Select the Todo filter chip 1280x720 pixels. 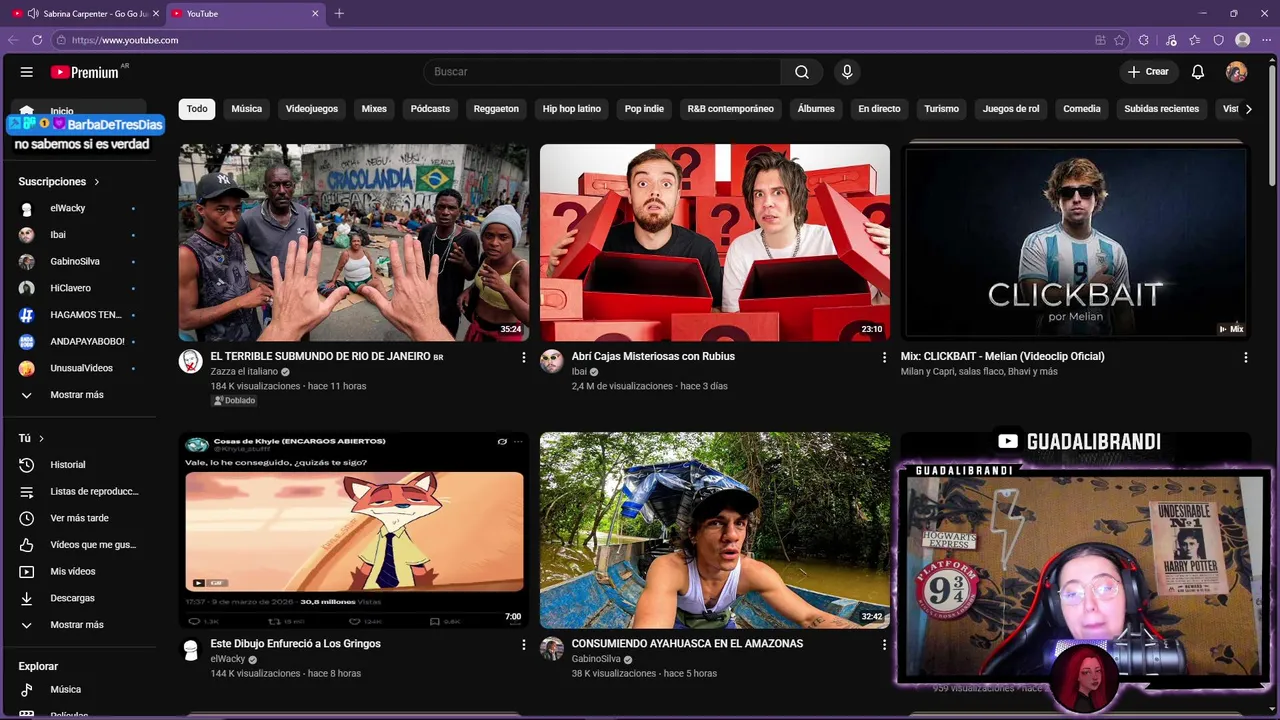coord(197,109)
